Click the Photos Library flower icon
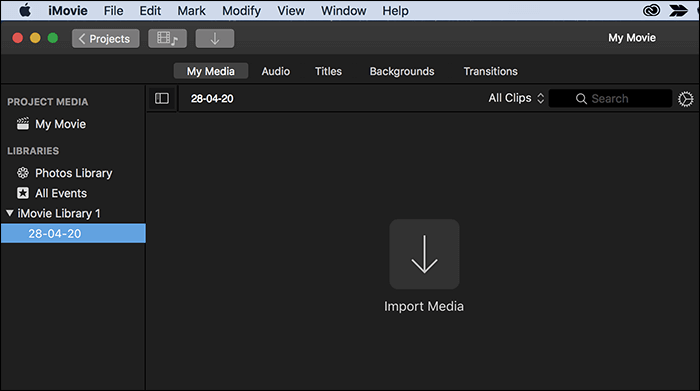This screenshot has width=700, height=391. 23,173
